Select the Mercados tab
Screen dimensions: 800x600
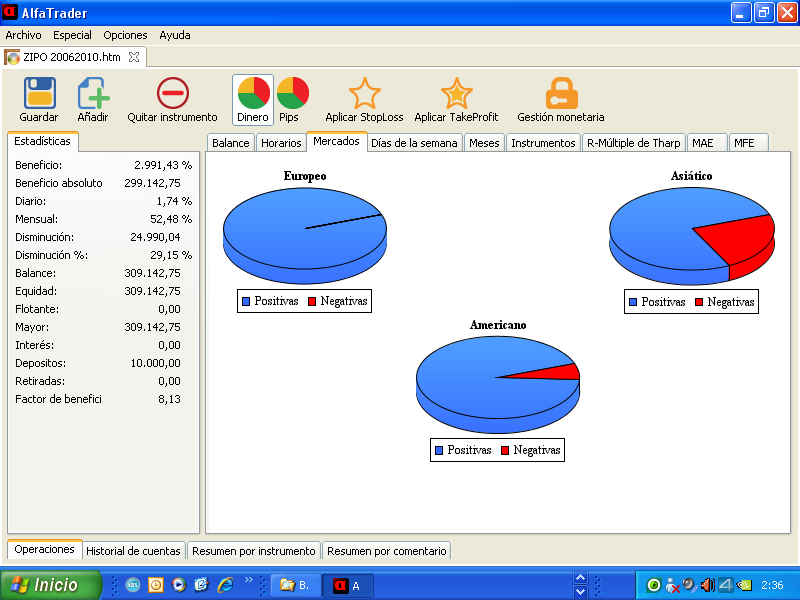point(336,141)
